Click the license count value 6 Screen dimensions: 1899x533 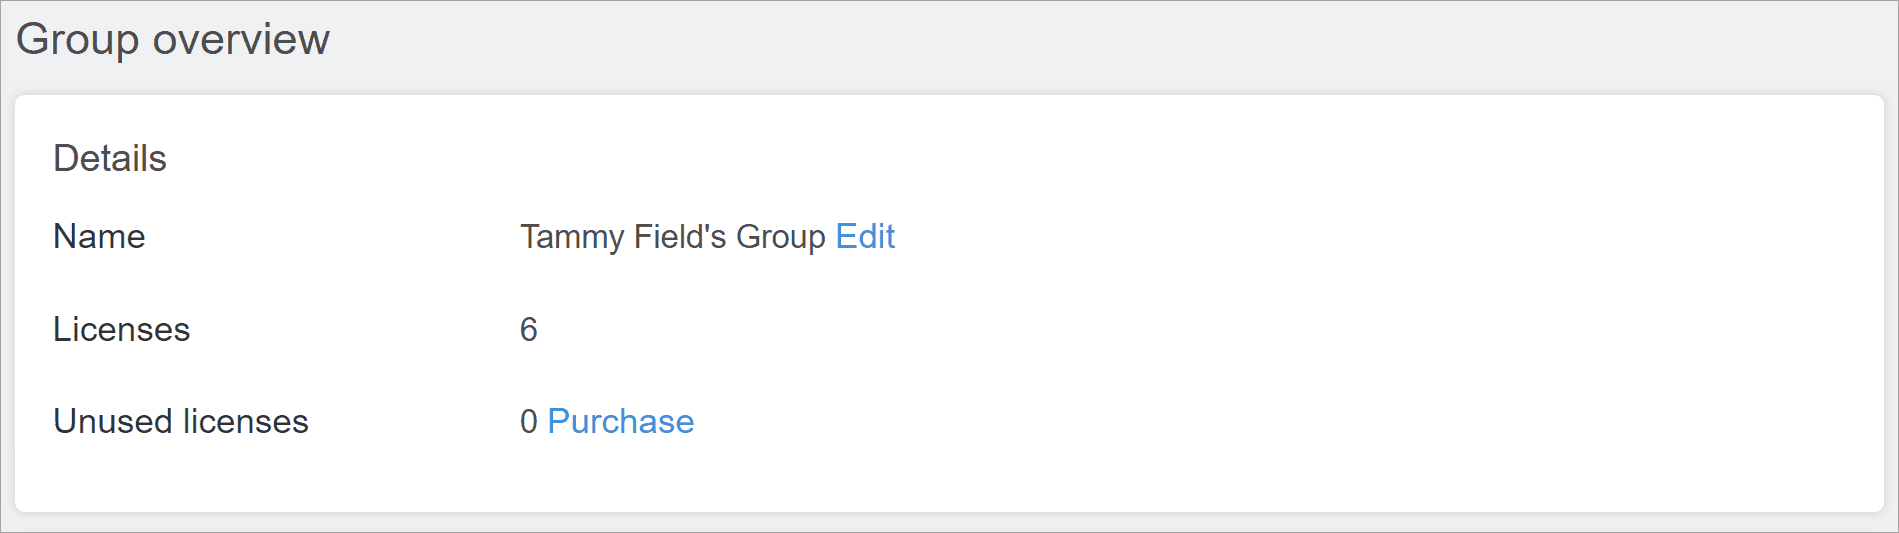529,330
